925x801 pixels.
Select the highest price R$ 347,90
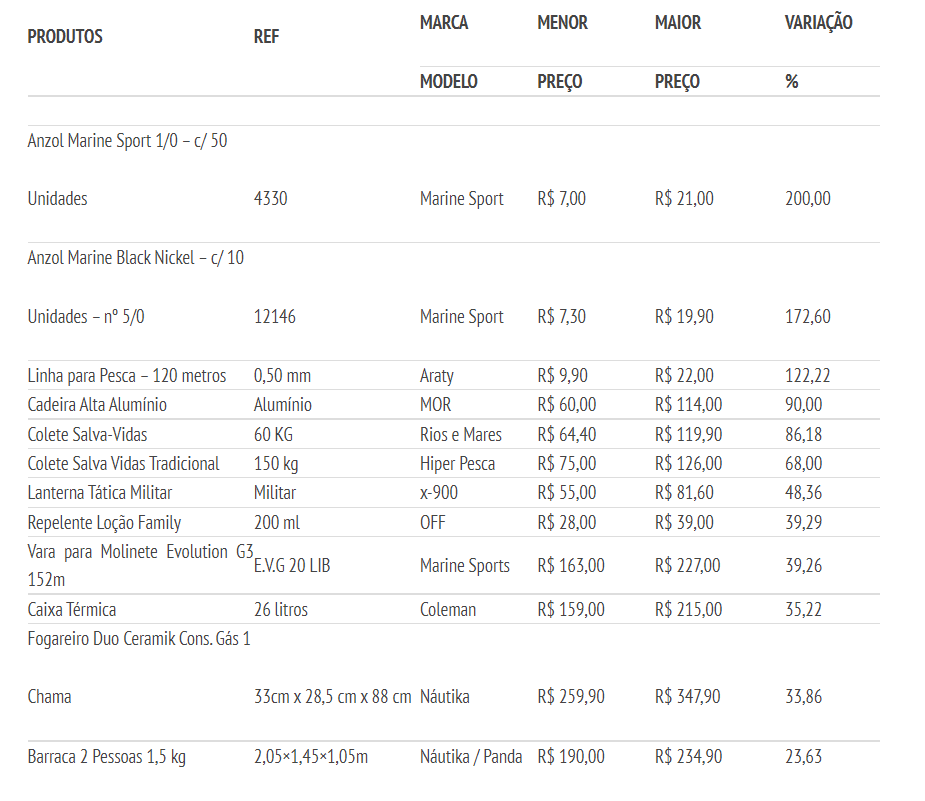(x=688, y=696)
